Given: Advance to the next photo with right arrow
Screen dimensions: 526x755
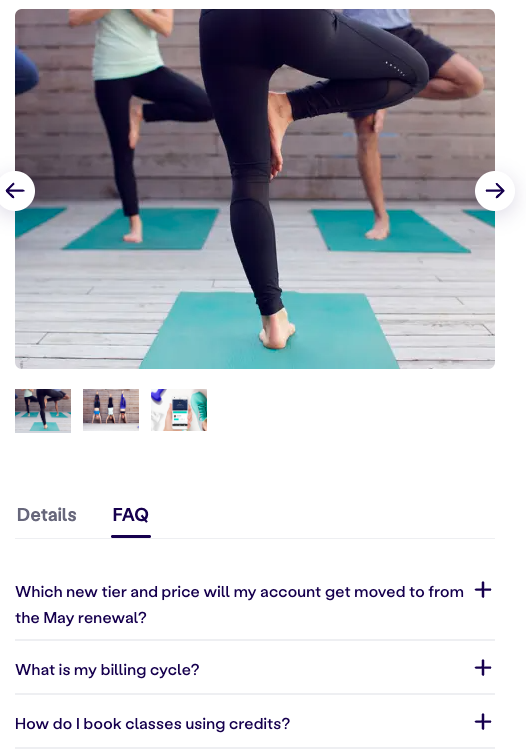Looking at the screenshot, I should (495, 191).
